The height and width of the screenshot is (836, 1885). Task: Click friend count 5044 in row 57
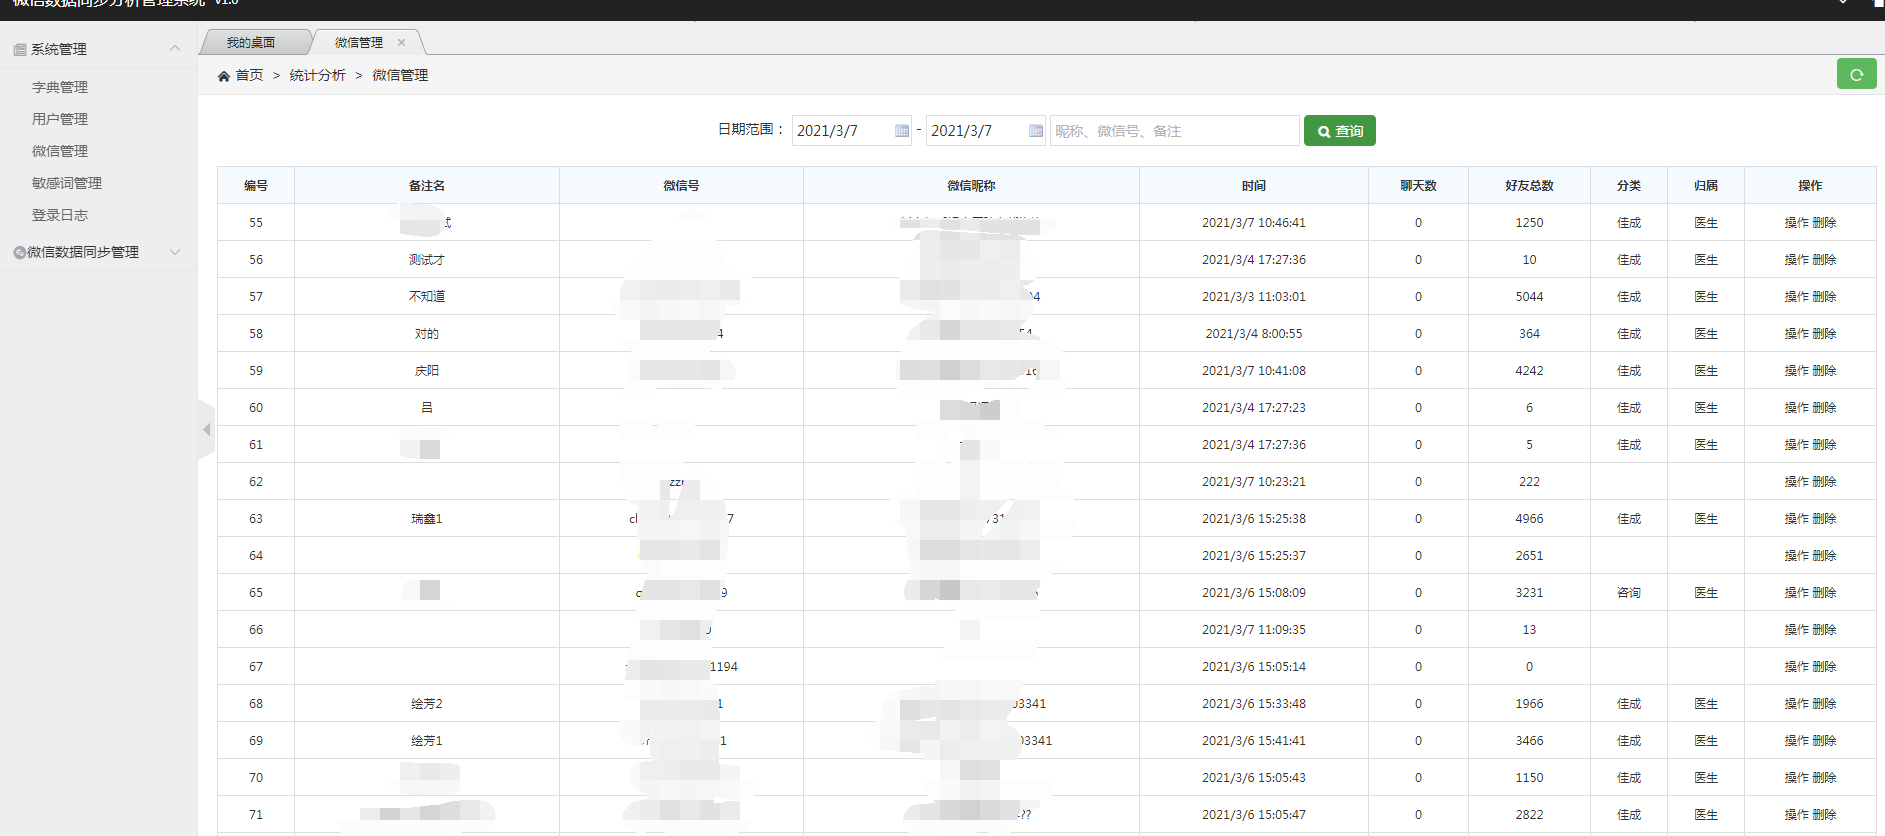coord(1529,296)
